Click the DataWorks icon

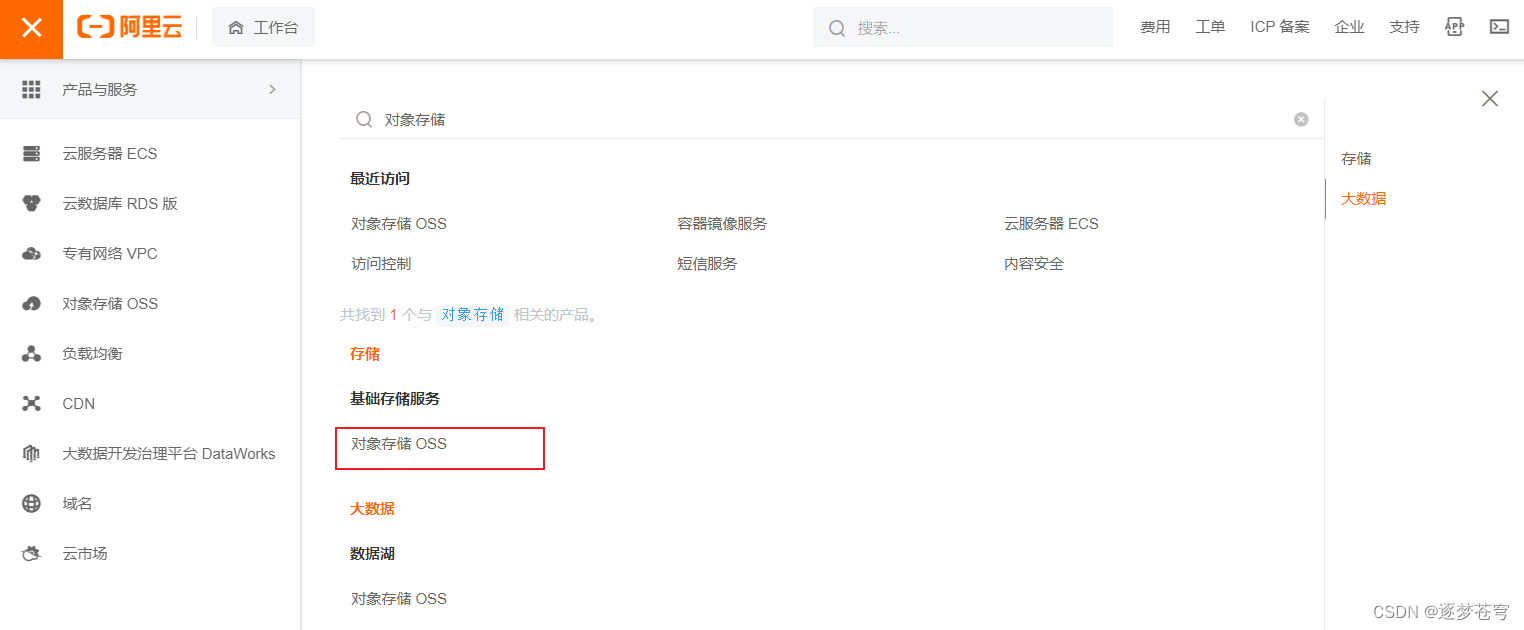[31, 454]
